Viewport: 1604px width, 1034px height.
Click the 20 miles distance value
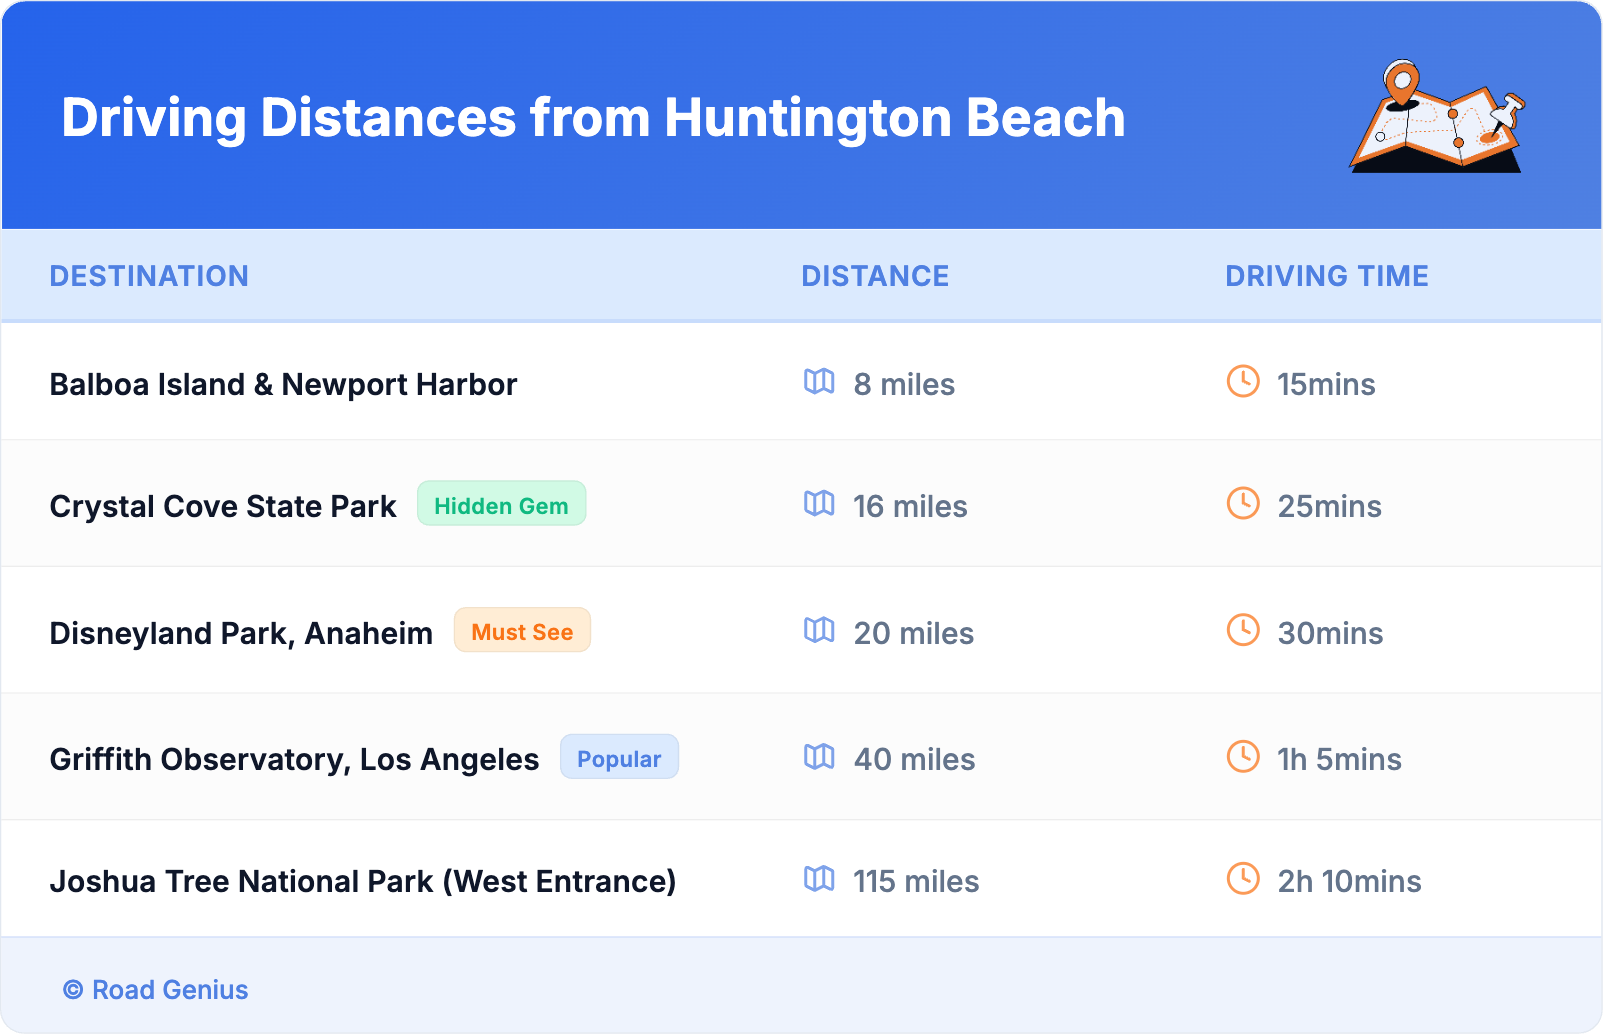pos(913,634)
